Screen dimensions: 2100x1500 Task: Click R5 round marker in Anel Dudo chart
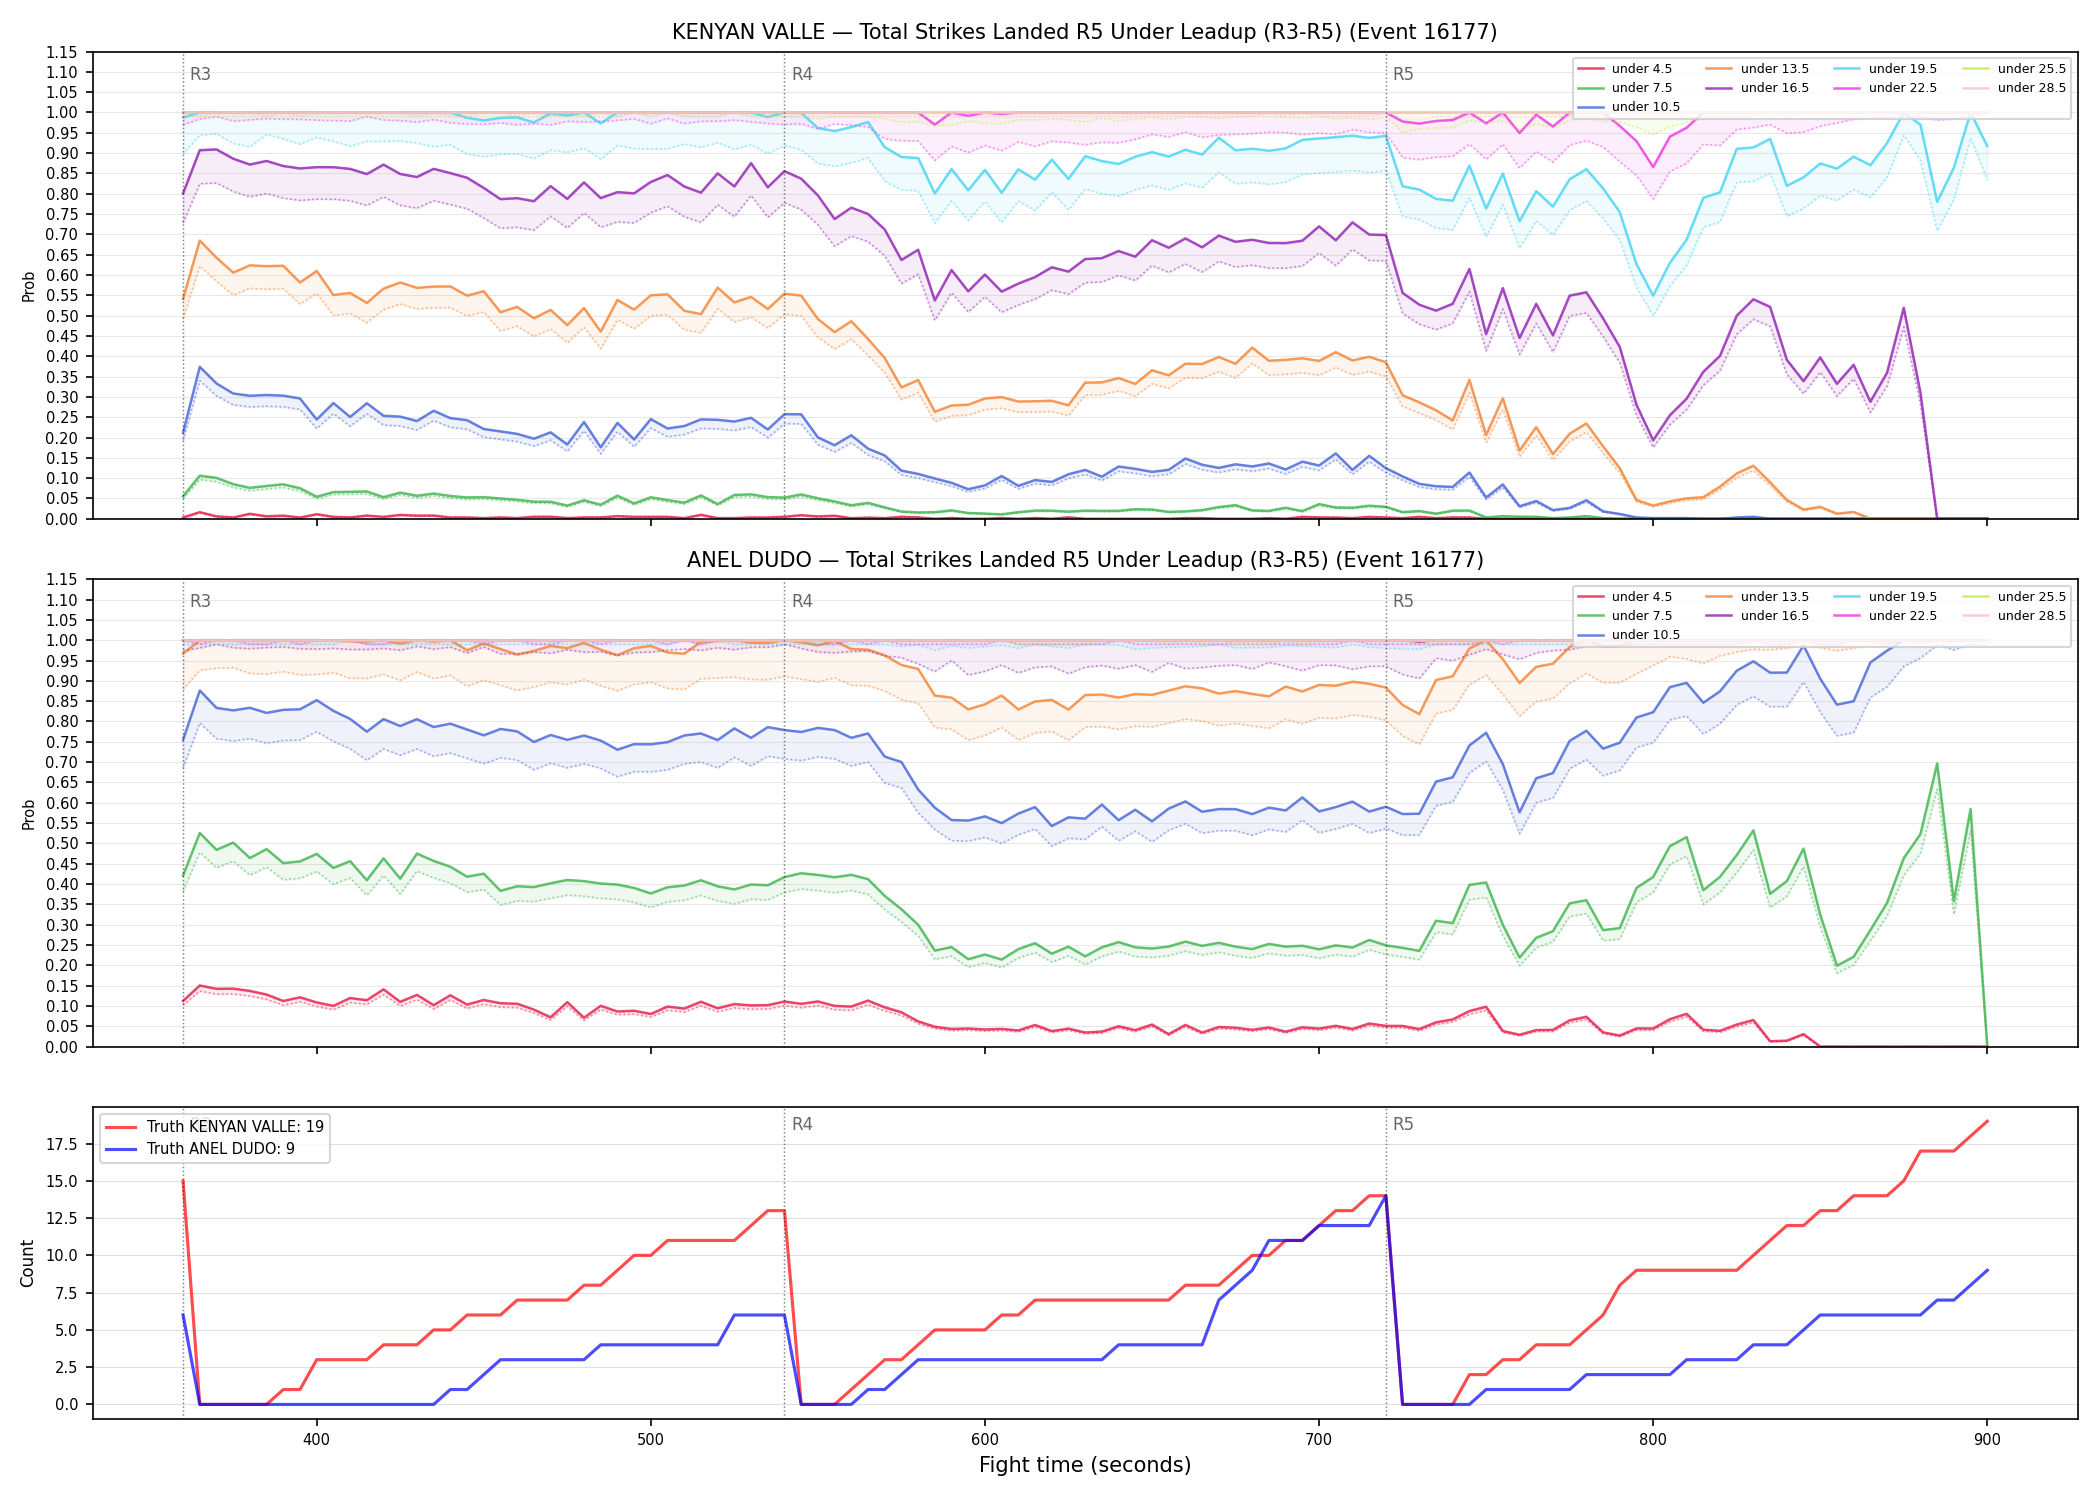pos(1403,601)
